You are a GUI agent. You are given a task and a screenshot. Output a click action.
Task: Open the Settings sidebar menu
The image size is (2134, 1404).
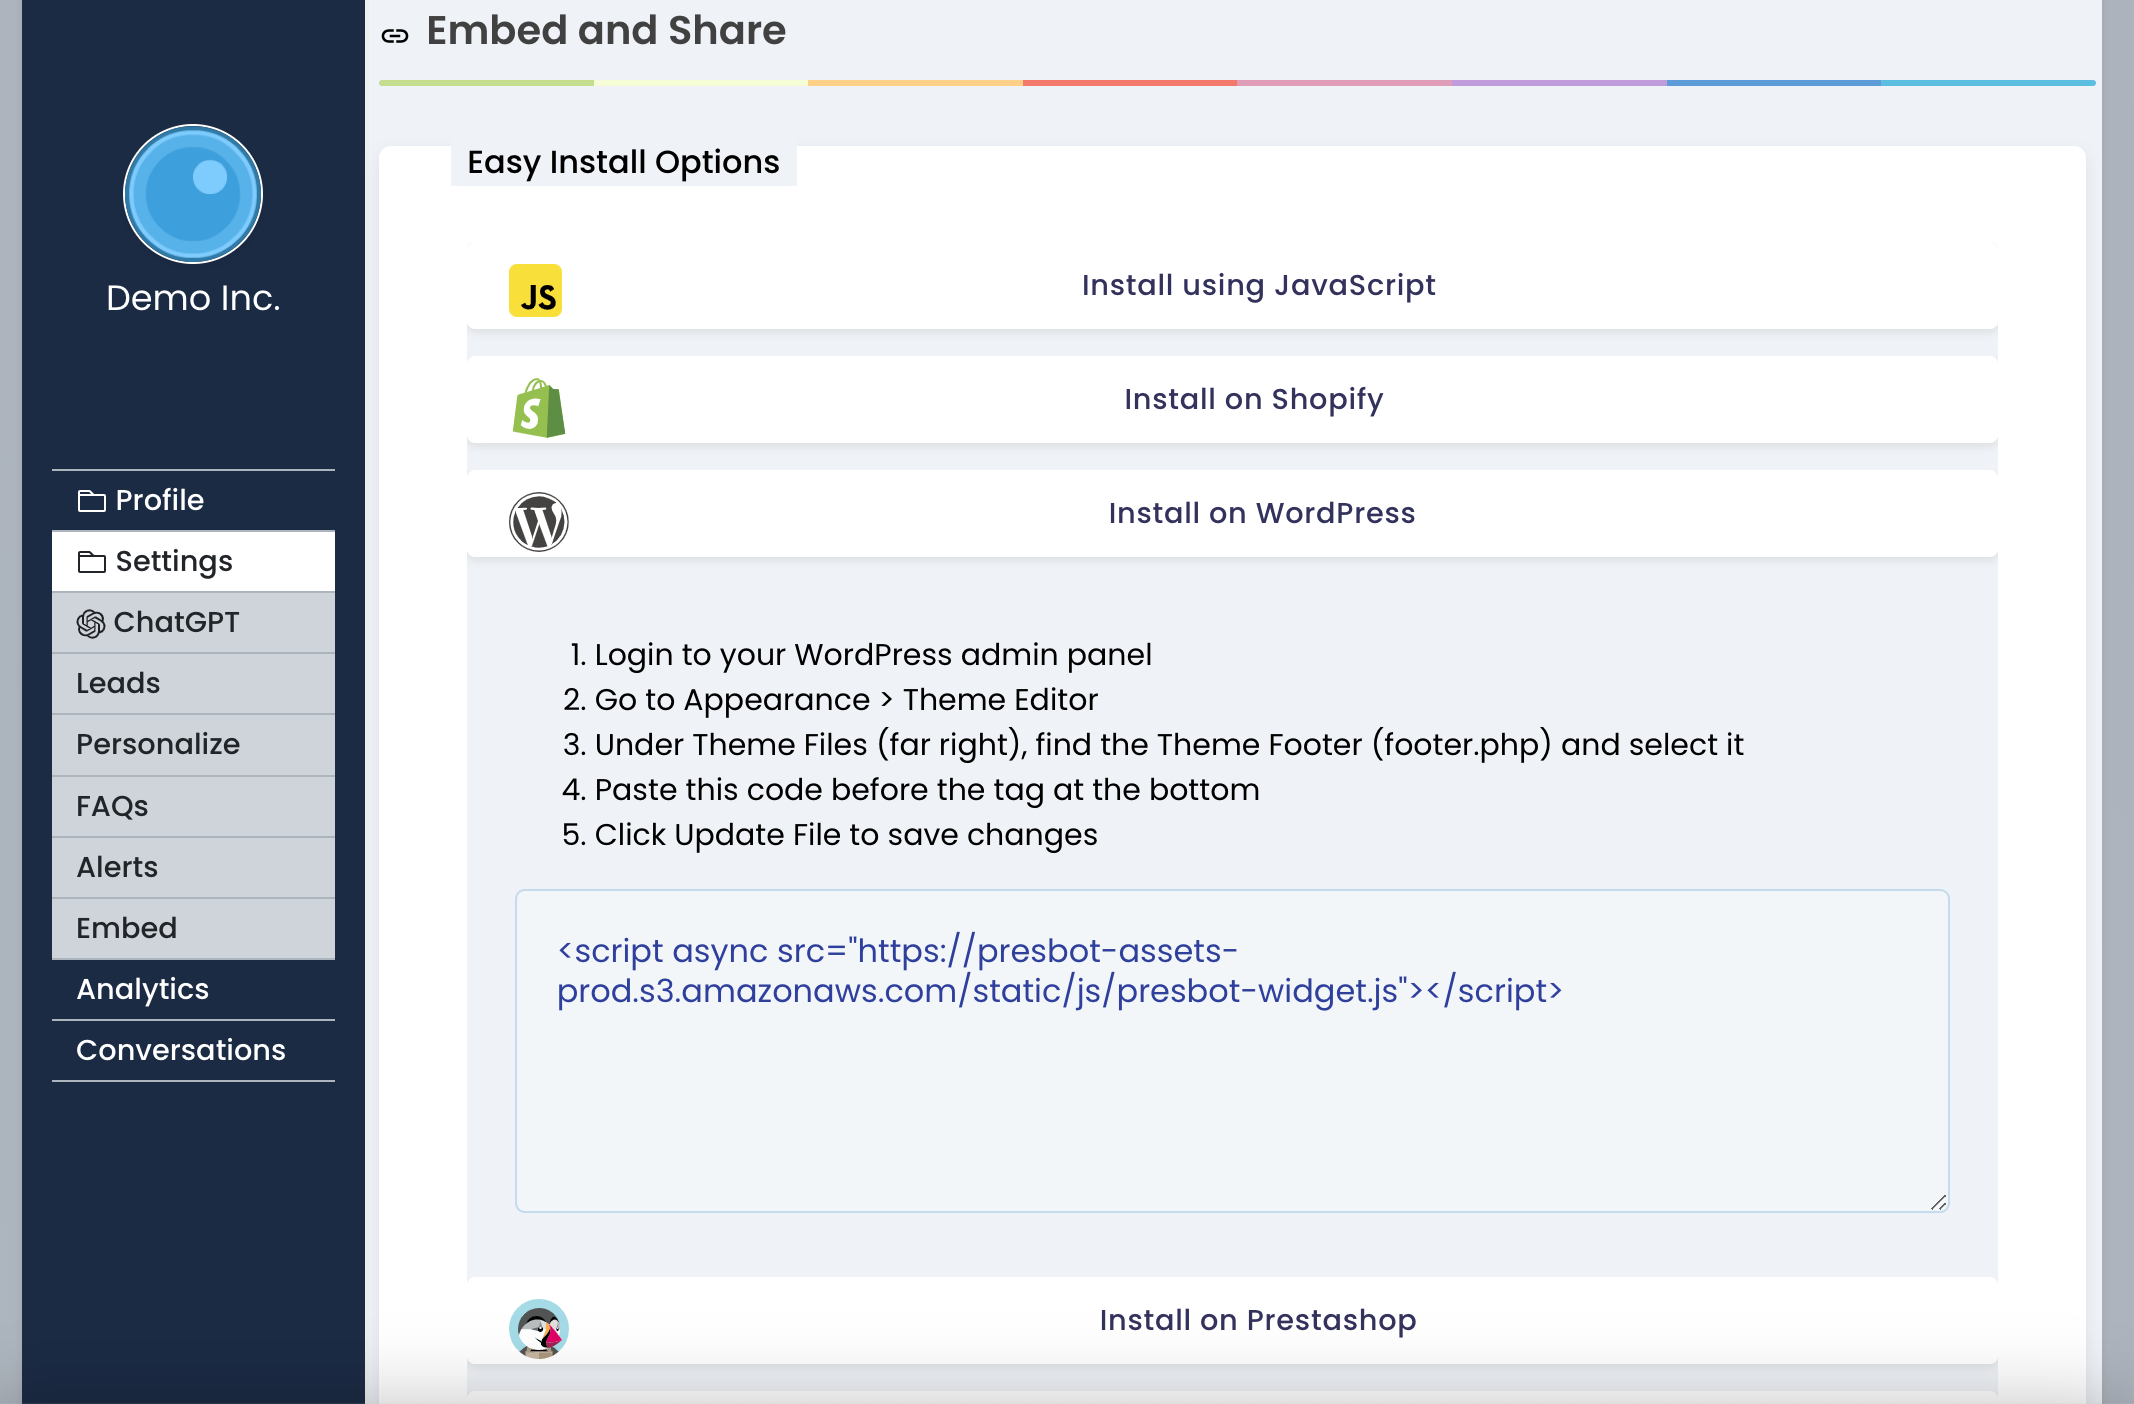(x=174, y=562)
